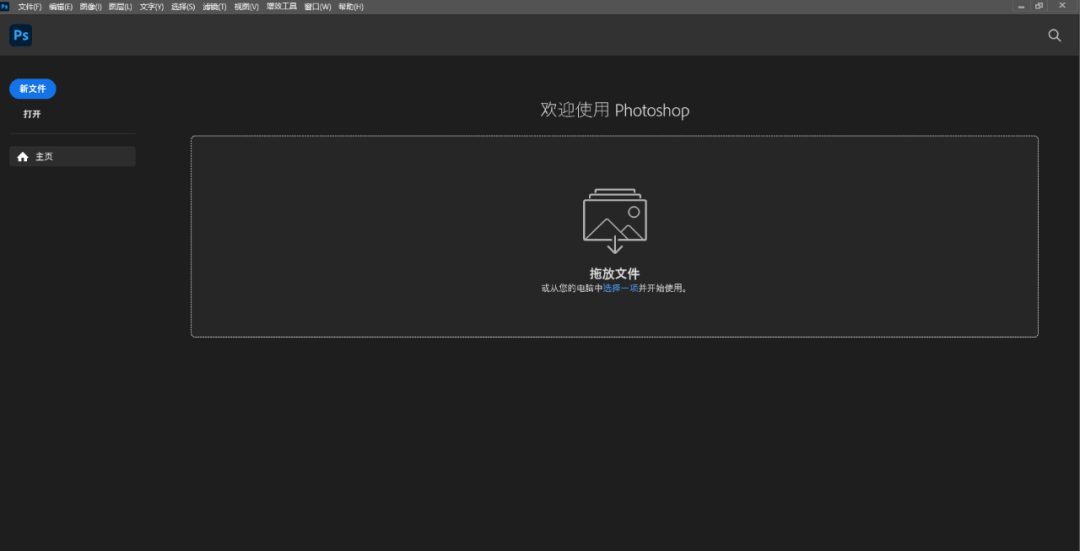Click the 打开 button in sidebar

[33, 114]
